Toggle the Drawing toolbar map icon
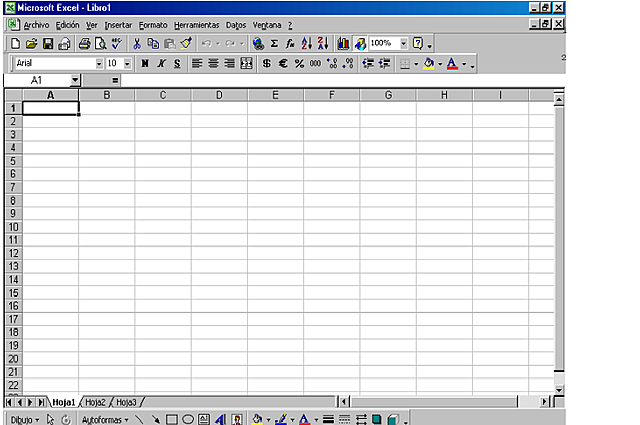The image size is (640, 425). click(x=360, y=43)
